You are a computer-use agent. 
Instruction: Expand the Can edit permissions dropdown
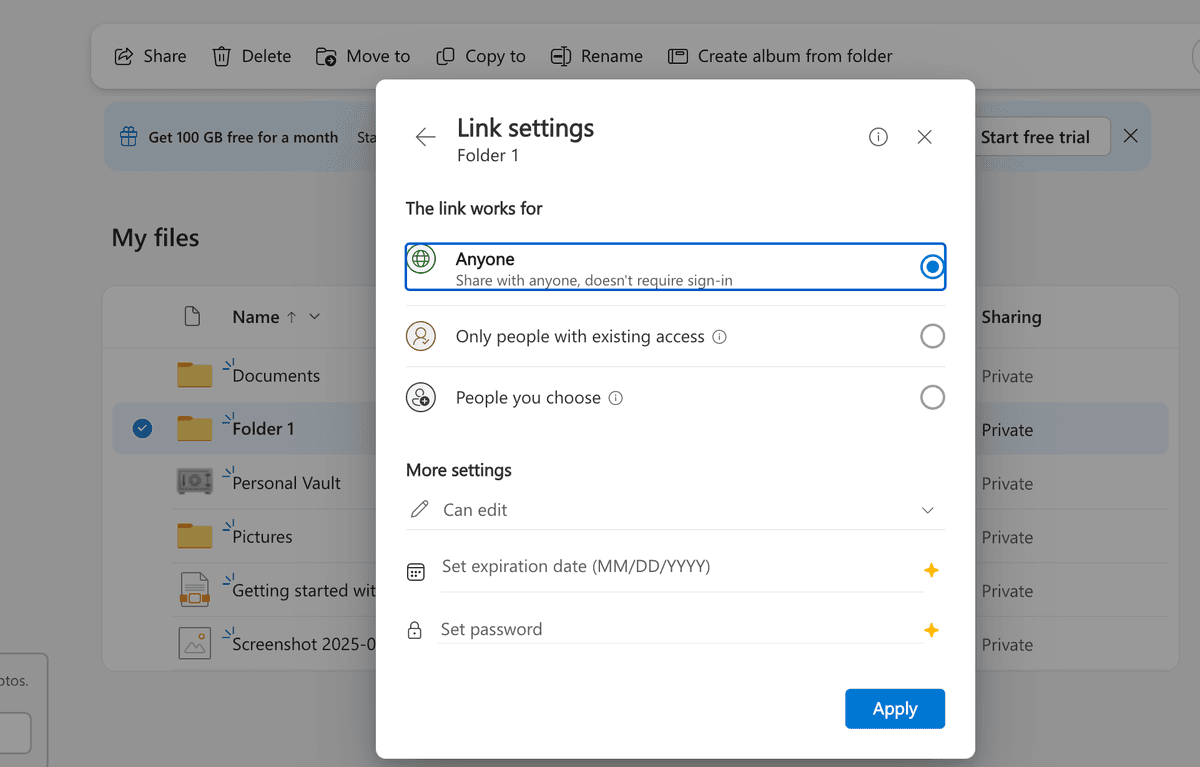pos(927,510)
